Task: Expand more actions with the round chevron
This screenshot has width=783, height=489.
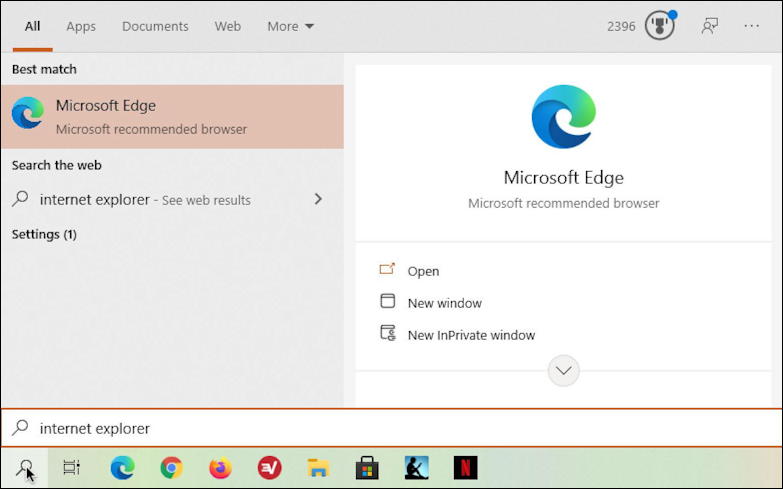Action: (564, 371)
